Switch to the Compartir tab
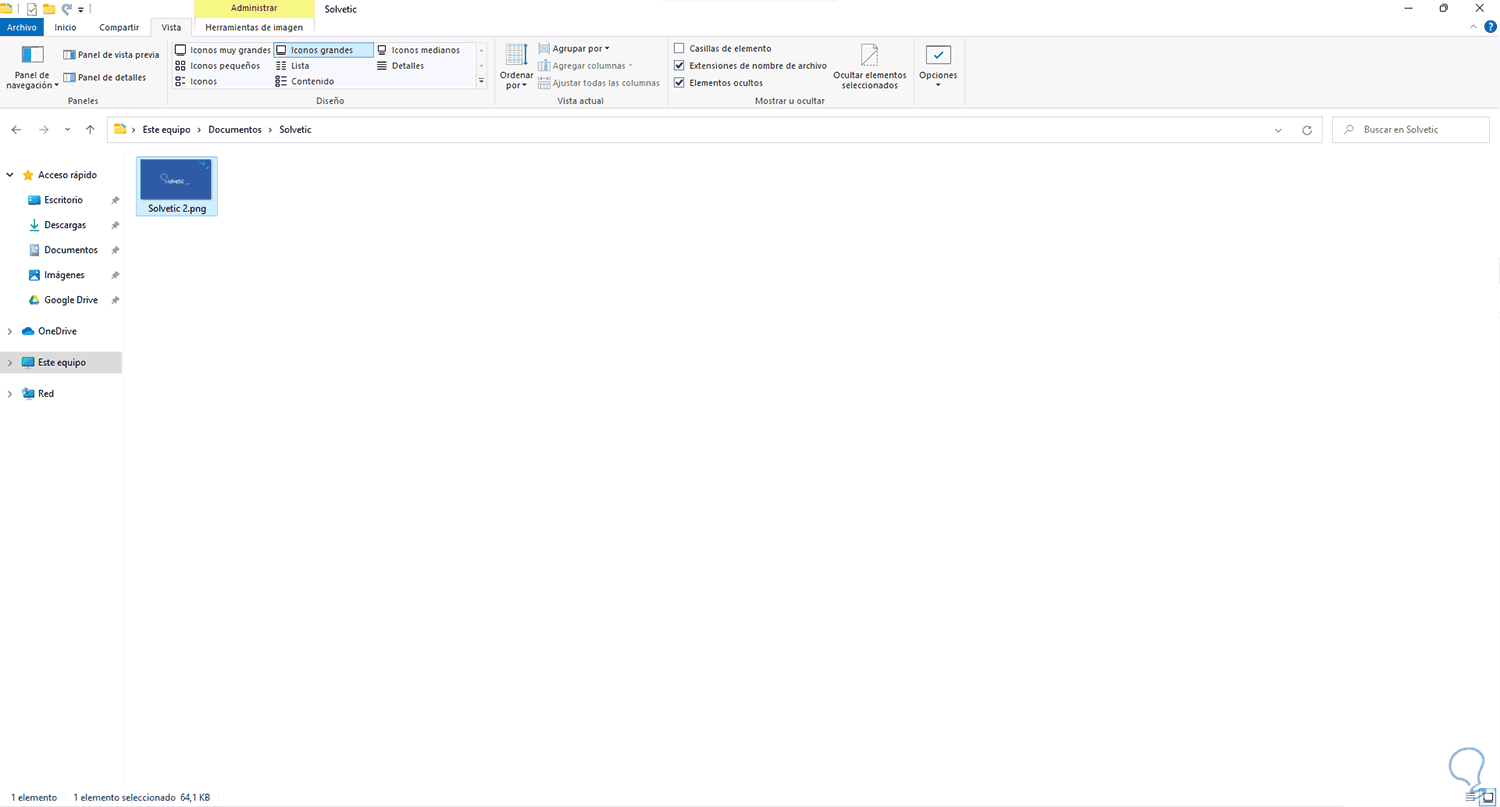Viewport: 1500px width, 807px height. (x=119, y=27)
